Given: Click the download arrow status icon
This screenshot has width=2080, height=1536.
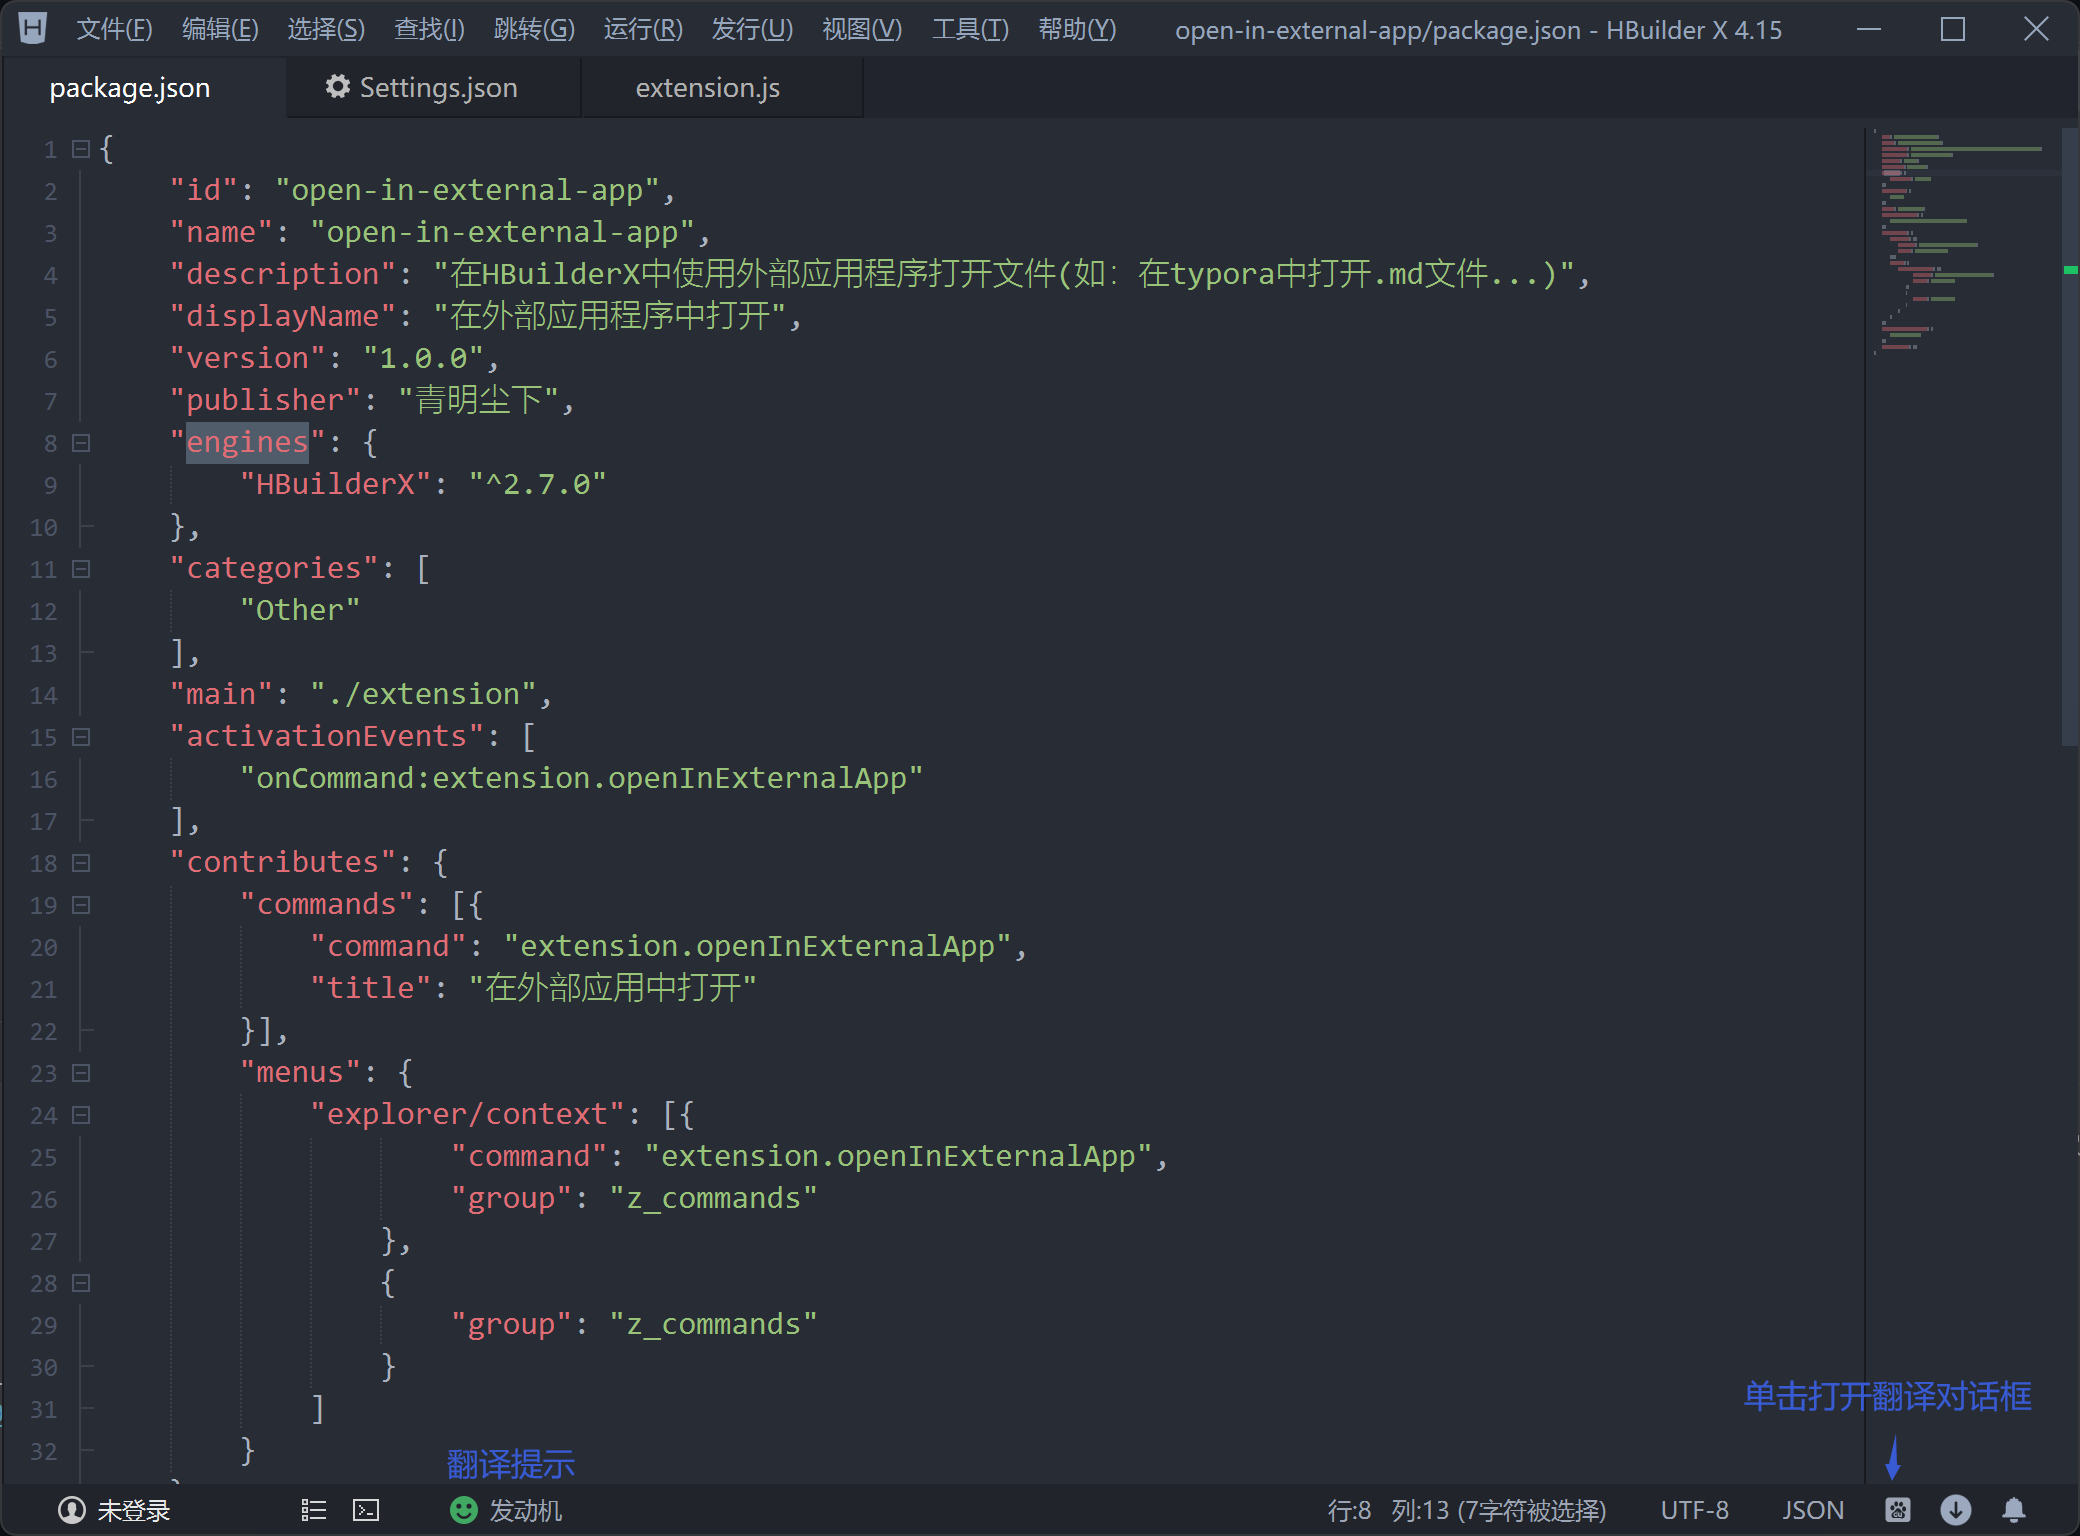Looking at the screenshot, I should coord(1956,1510).
